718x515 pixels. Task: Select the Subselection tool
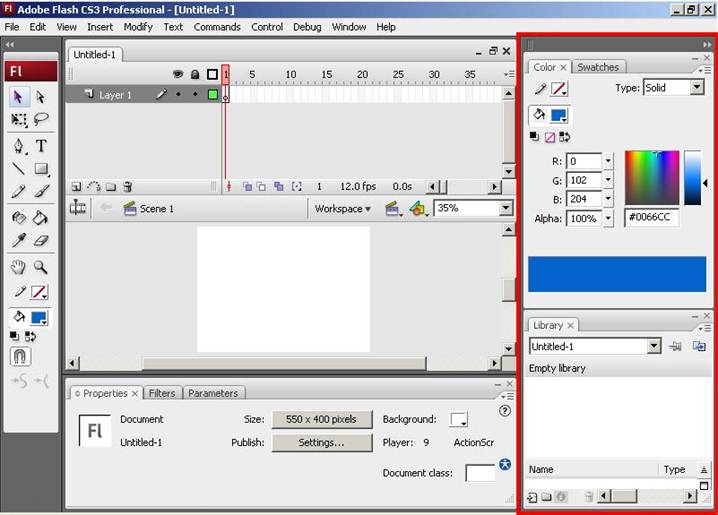tap(41, 97)
